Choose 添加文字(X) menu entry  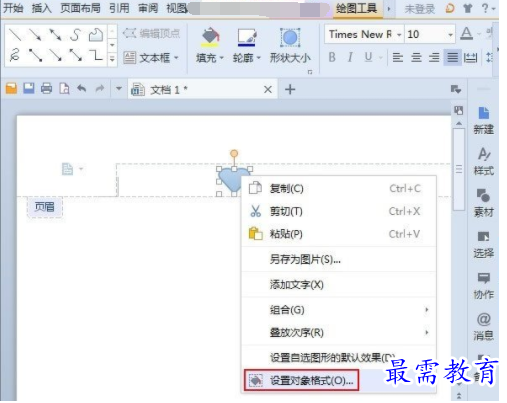click(339, 284)
